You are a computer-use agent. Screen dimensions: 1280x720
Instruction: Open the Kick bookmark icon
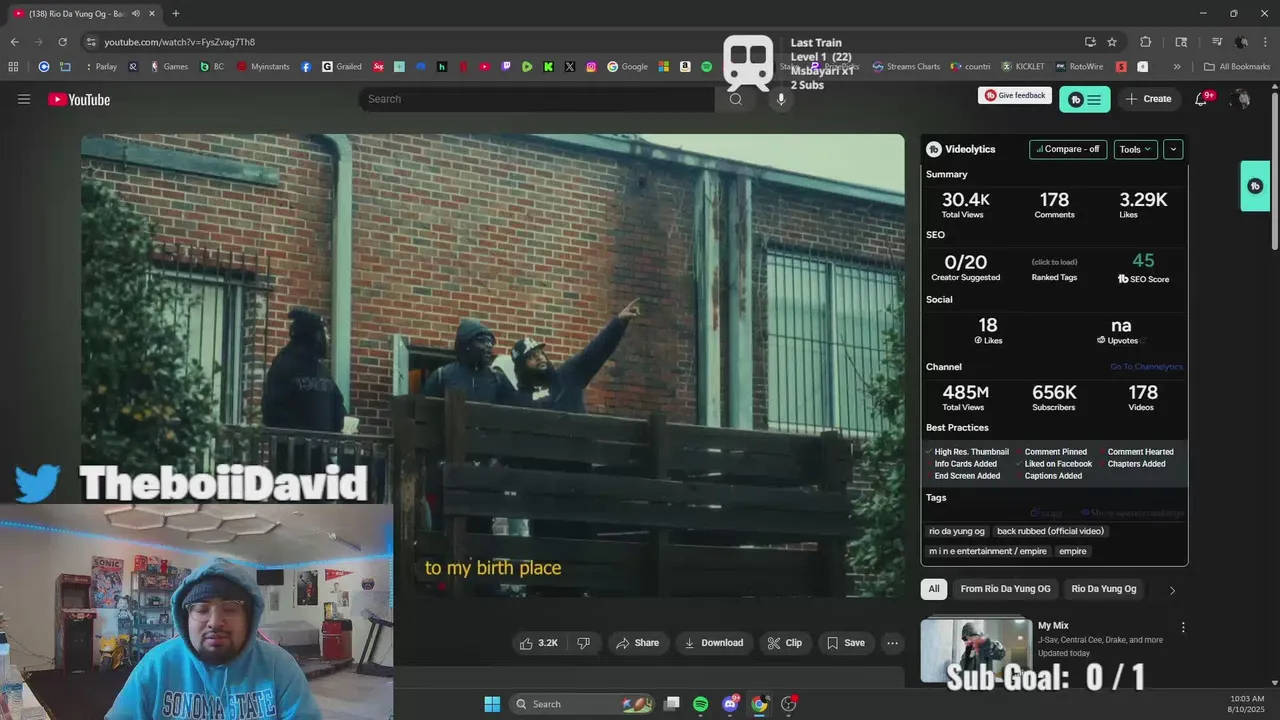point(548,67)
